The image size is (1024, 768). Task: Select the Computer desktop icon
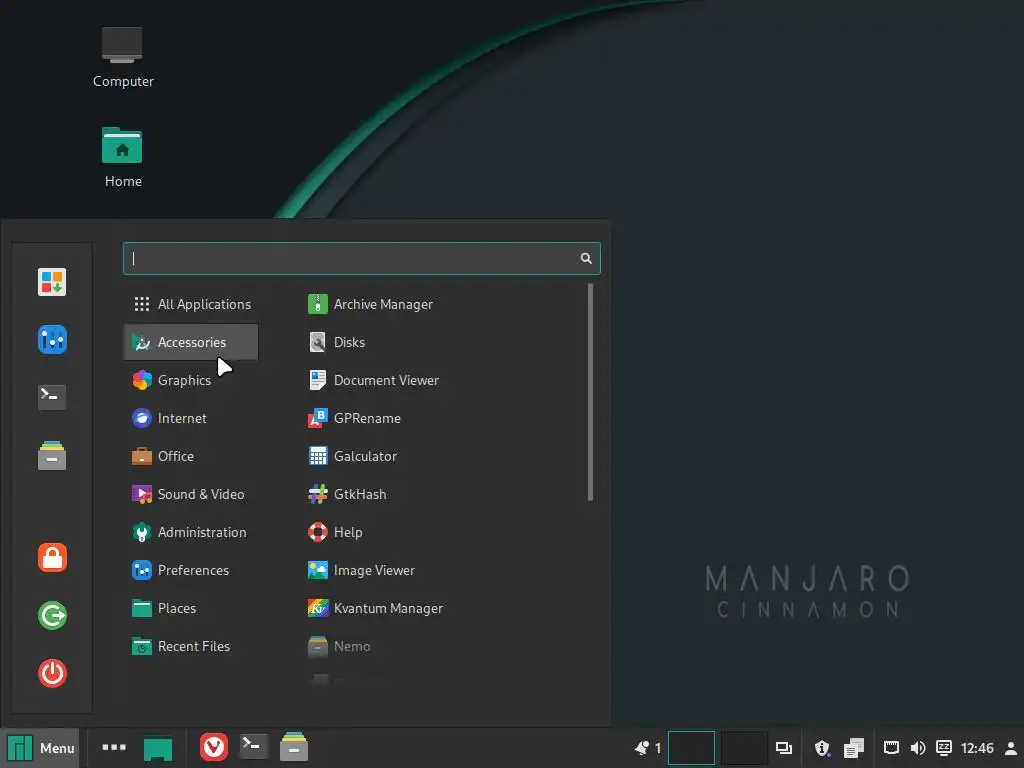(x=123, y=57)
